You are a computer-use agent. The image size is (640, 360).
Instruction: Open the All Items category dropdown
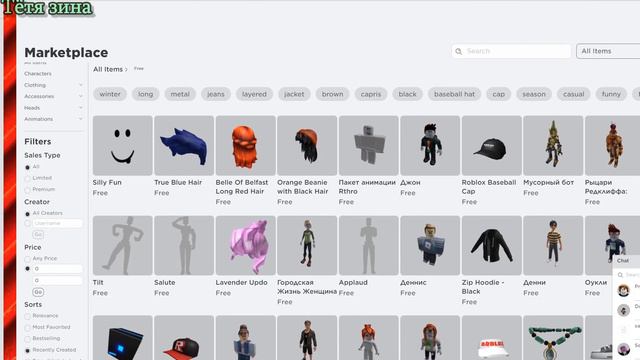[608, 51]
